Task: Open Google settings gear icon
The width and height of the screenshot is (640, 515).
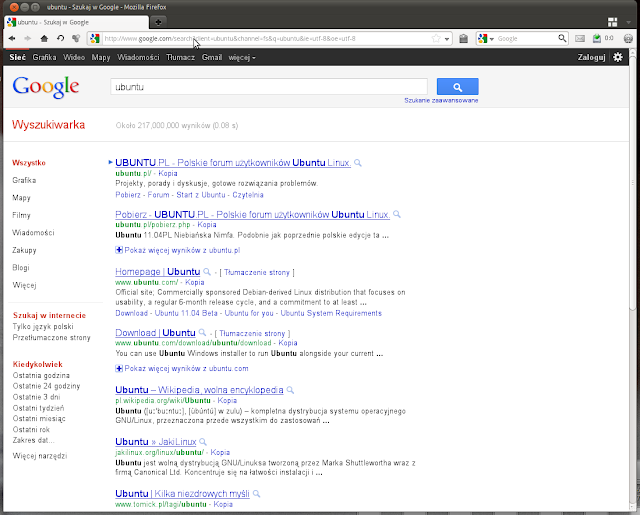Action: click(x=618, y=57)
